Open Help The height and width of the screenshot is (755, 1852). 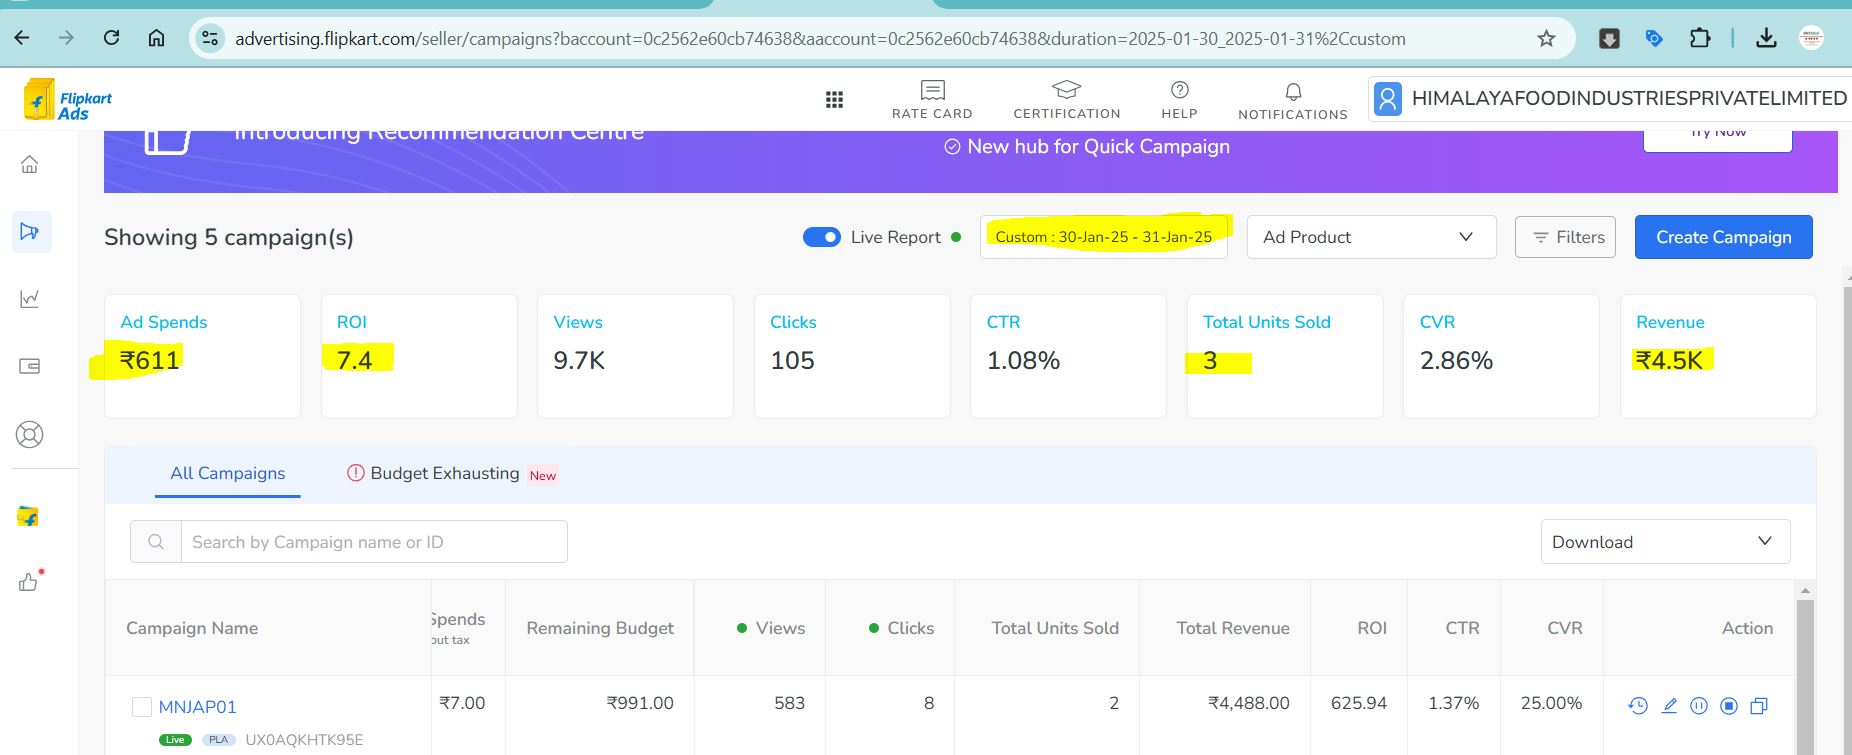pos(1179,100)
